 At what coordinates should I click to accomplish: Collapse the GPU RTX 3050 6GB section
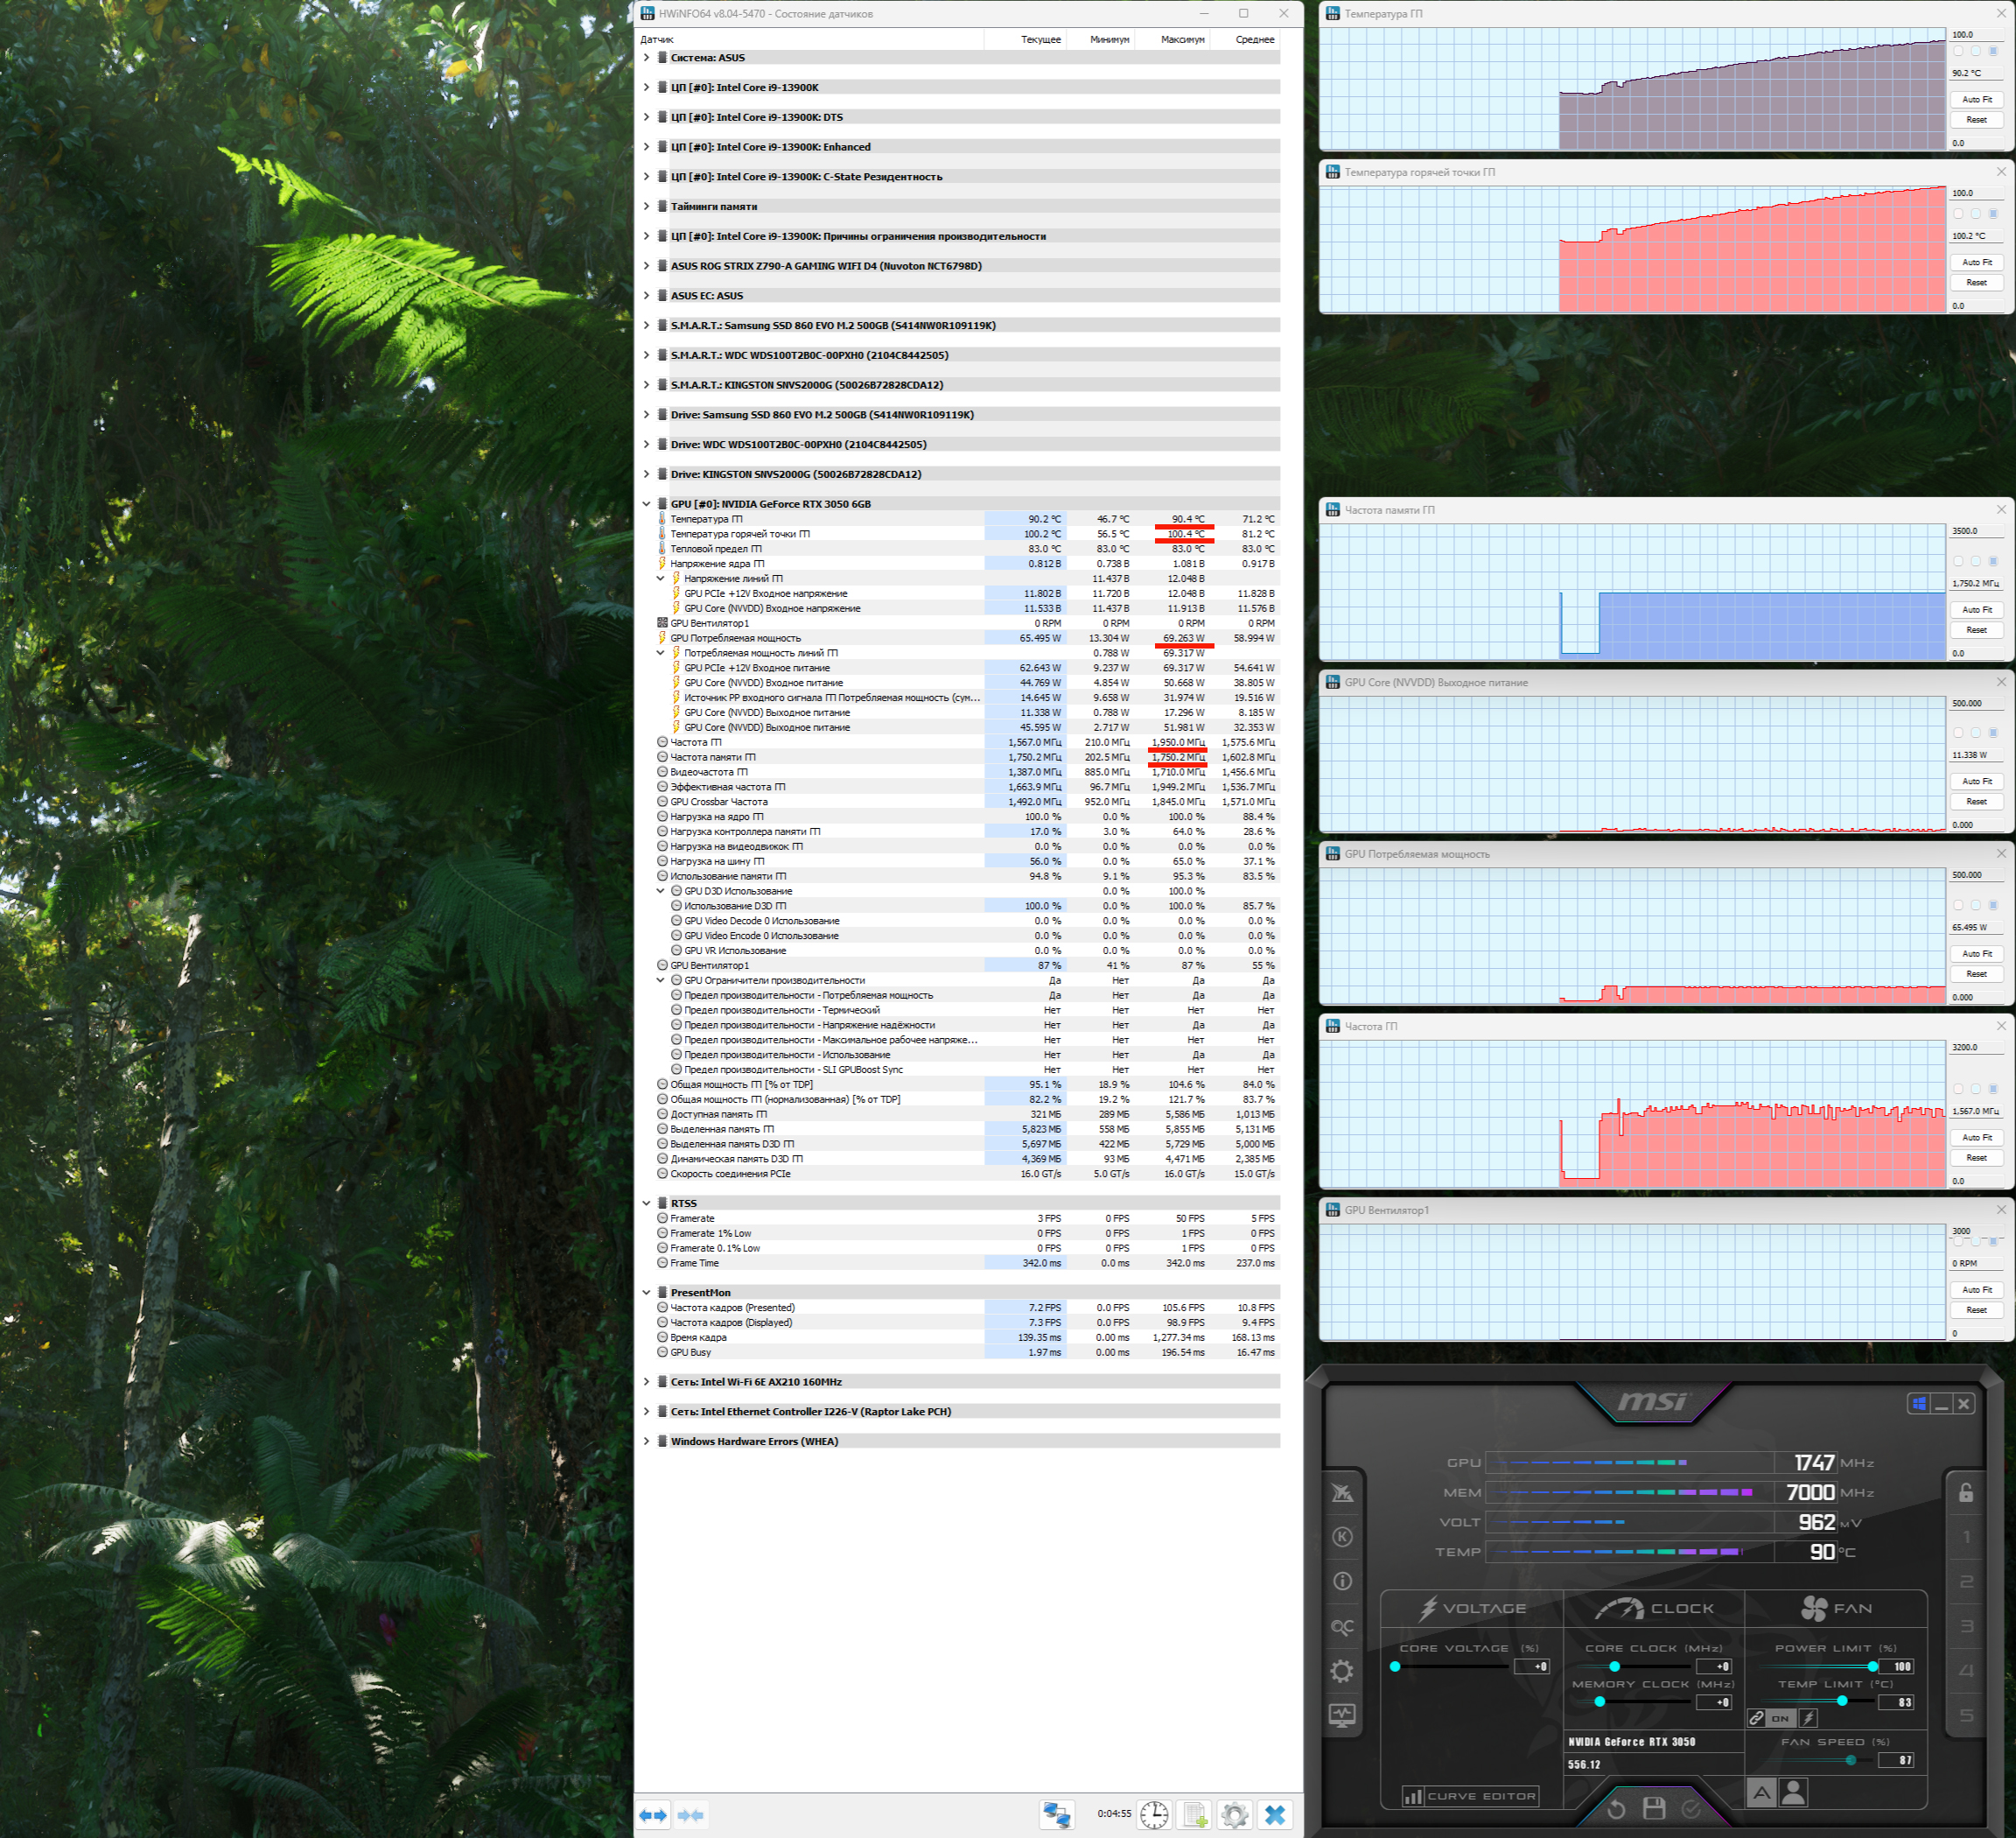[x=646, y=504]
